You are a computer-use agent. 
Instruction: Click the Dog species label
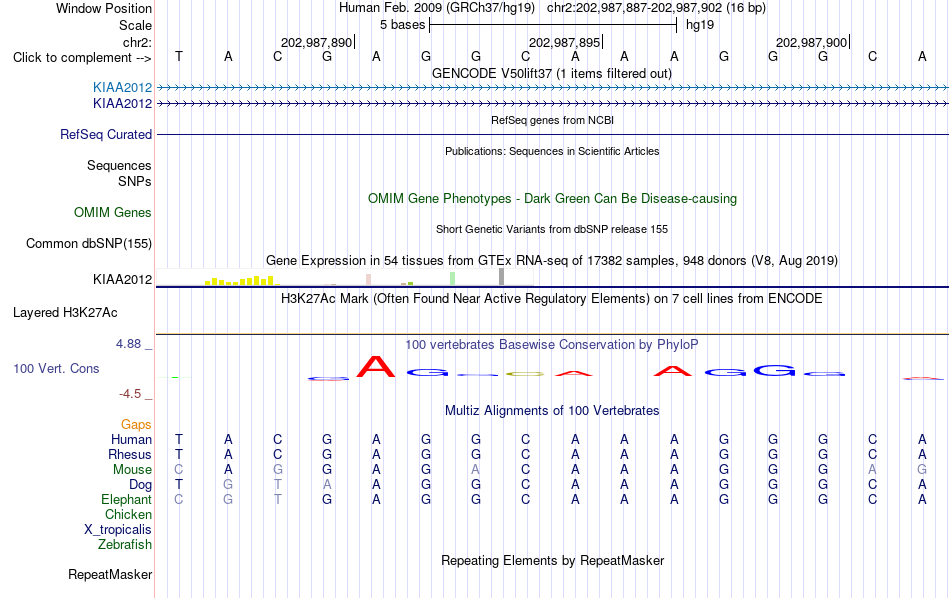pos(141,485)
